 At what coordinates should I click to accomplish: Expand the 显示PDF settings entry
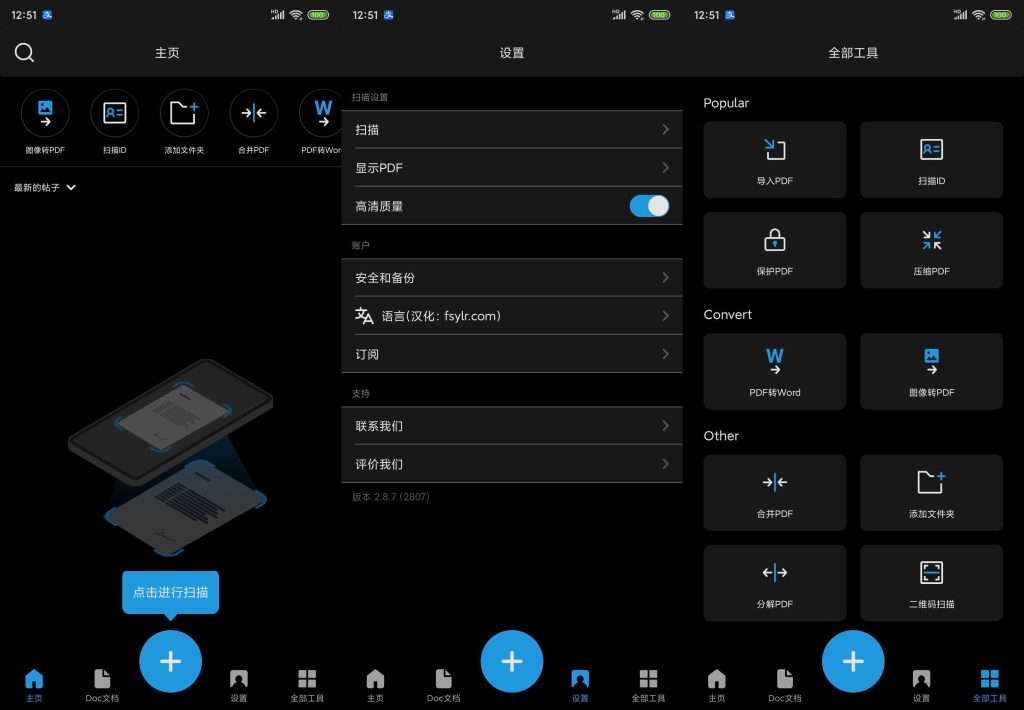pos(512,167)
